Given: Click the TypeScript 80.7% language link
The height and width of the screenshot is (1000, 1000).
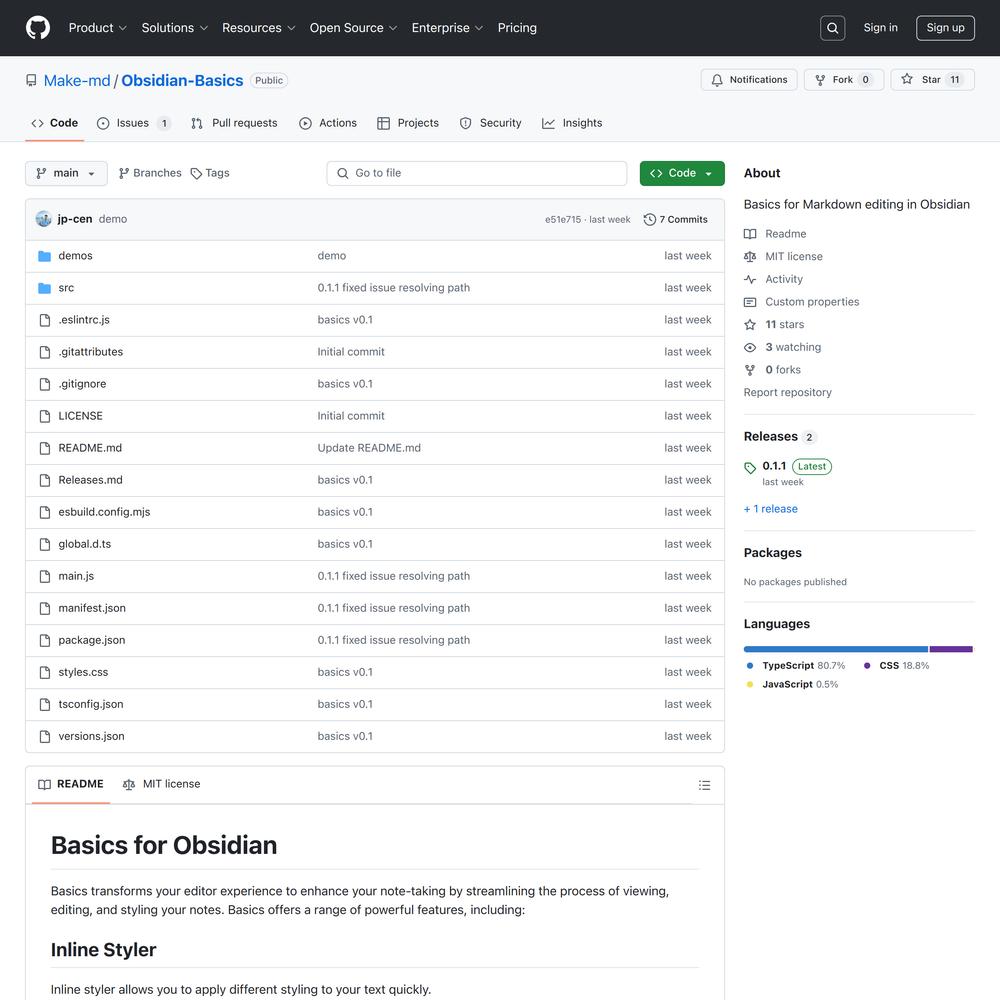Looking at the screenshot, I should pyautogui.click(x=795, y=666).
